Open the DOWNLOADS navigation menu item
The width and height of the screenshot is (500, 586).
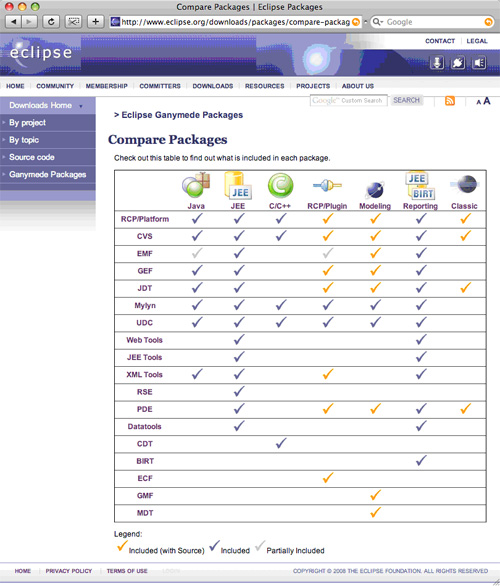click(x=213, y=86)
